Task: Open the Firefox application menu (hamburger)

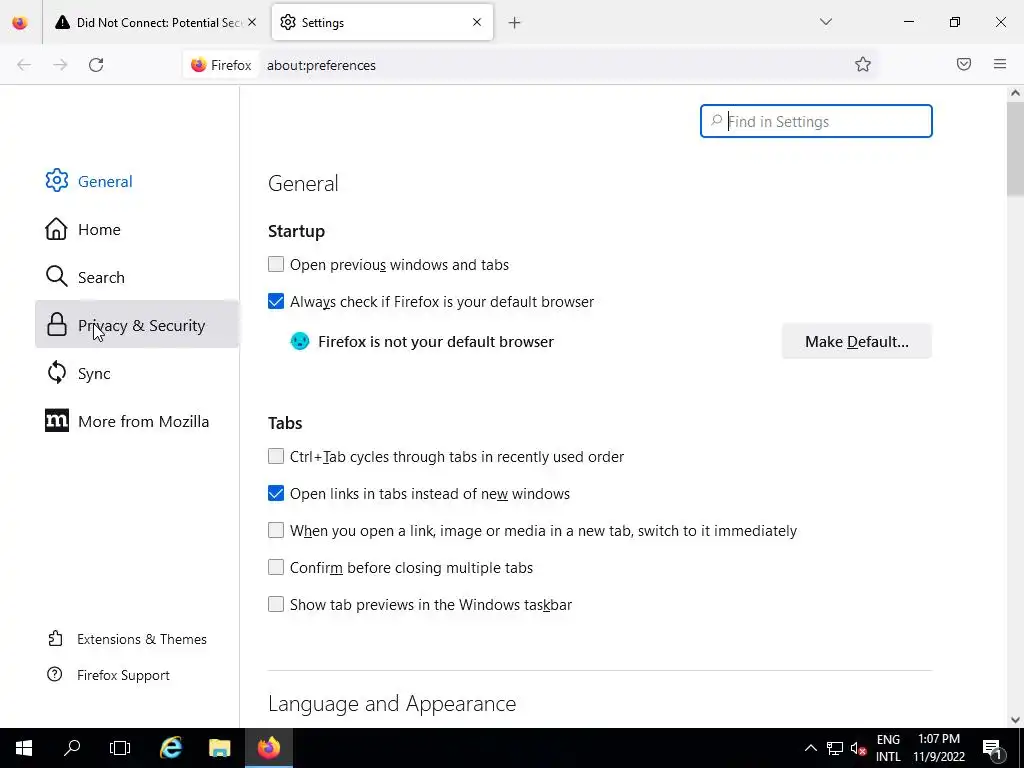Action: coord(1000,64)
